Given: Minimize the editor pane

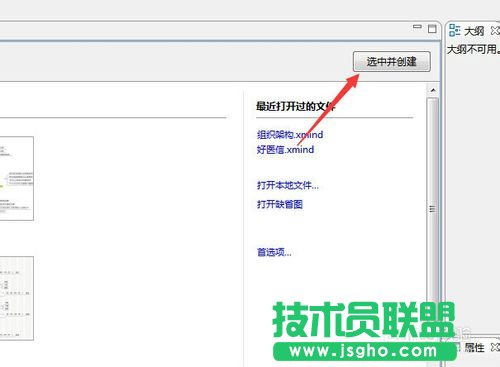Looking at the screenshot, I should coord(417,27).
